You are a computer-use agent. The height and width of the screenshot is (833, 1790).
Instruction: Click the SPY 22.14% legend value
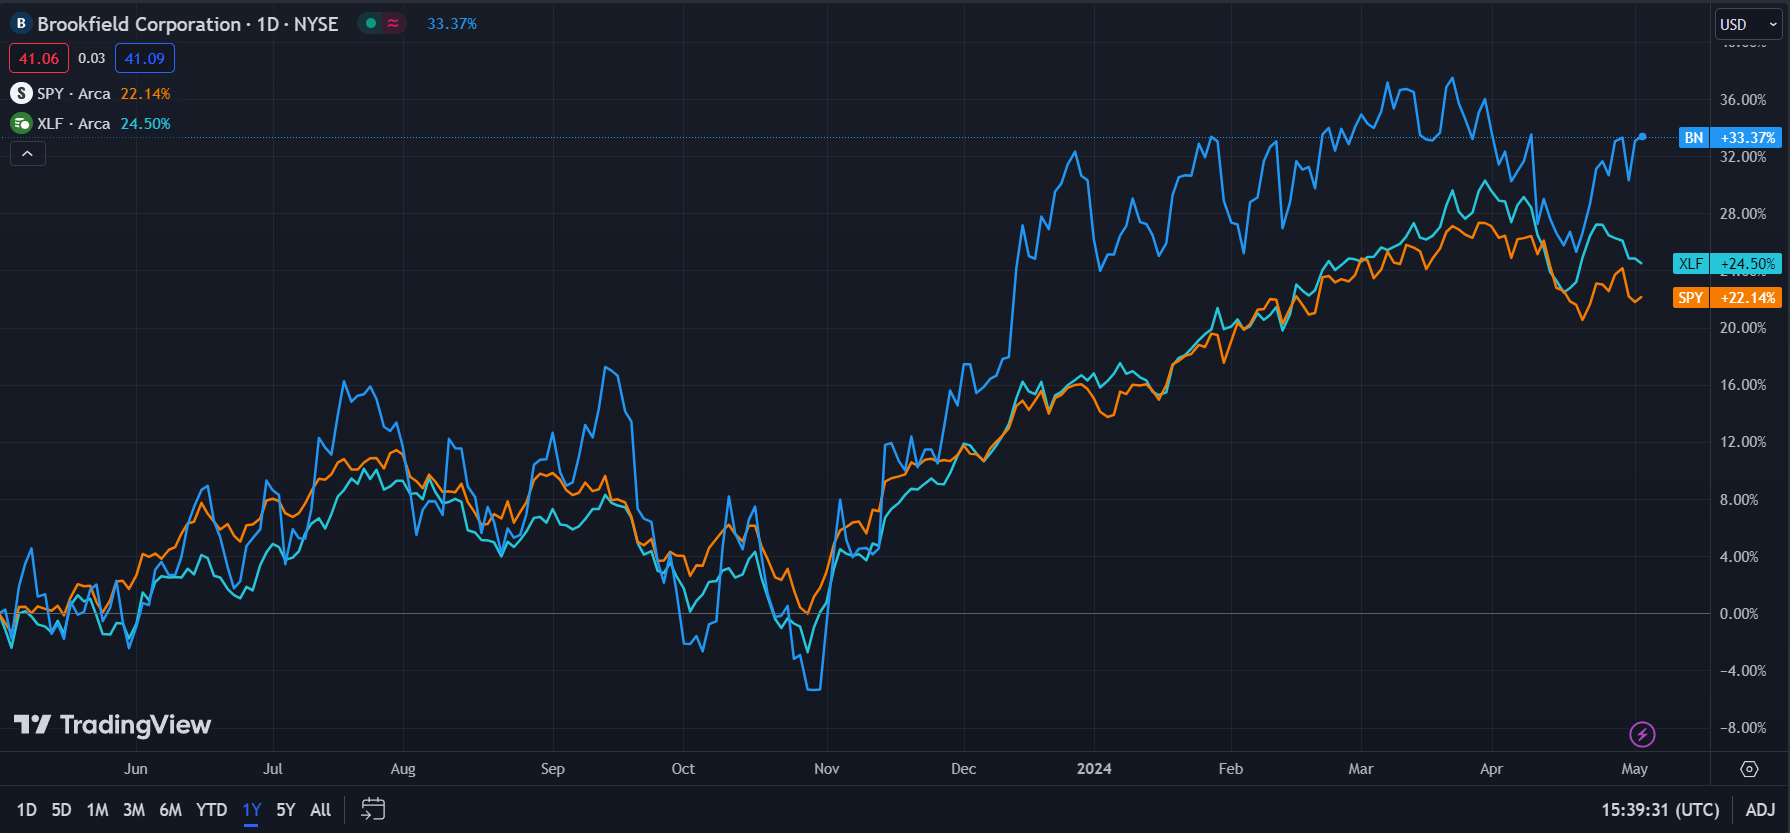(146, 93)
